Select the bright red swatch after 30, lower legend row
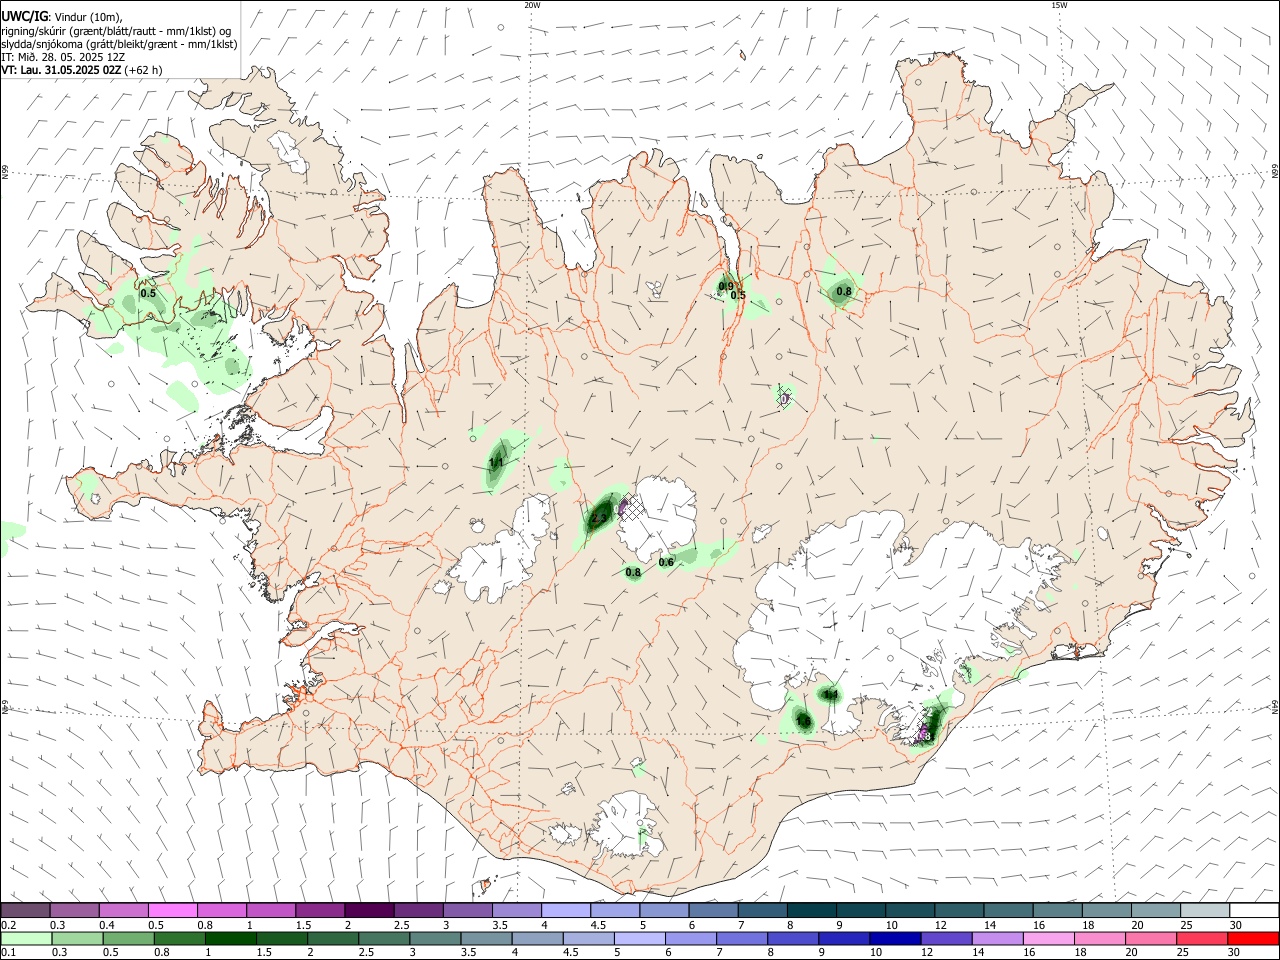Screen dimensions: 1280x960 point(1252,939)
